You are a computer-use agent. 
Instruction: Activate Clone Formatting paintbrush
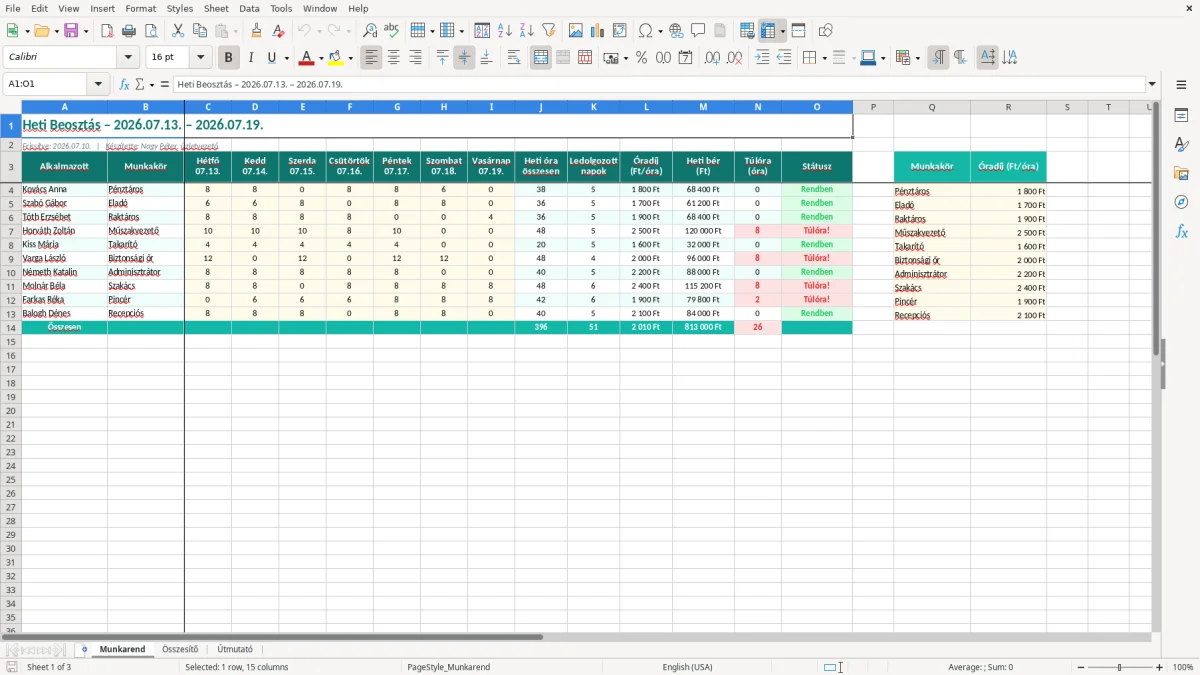(x=256, y=31)
